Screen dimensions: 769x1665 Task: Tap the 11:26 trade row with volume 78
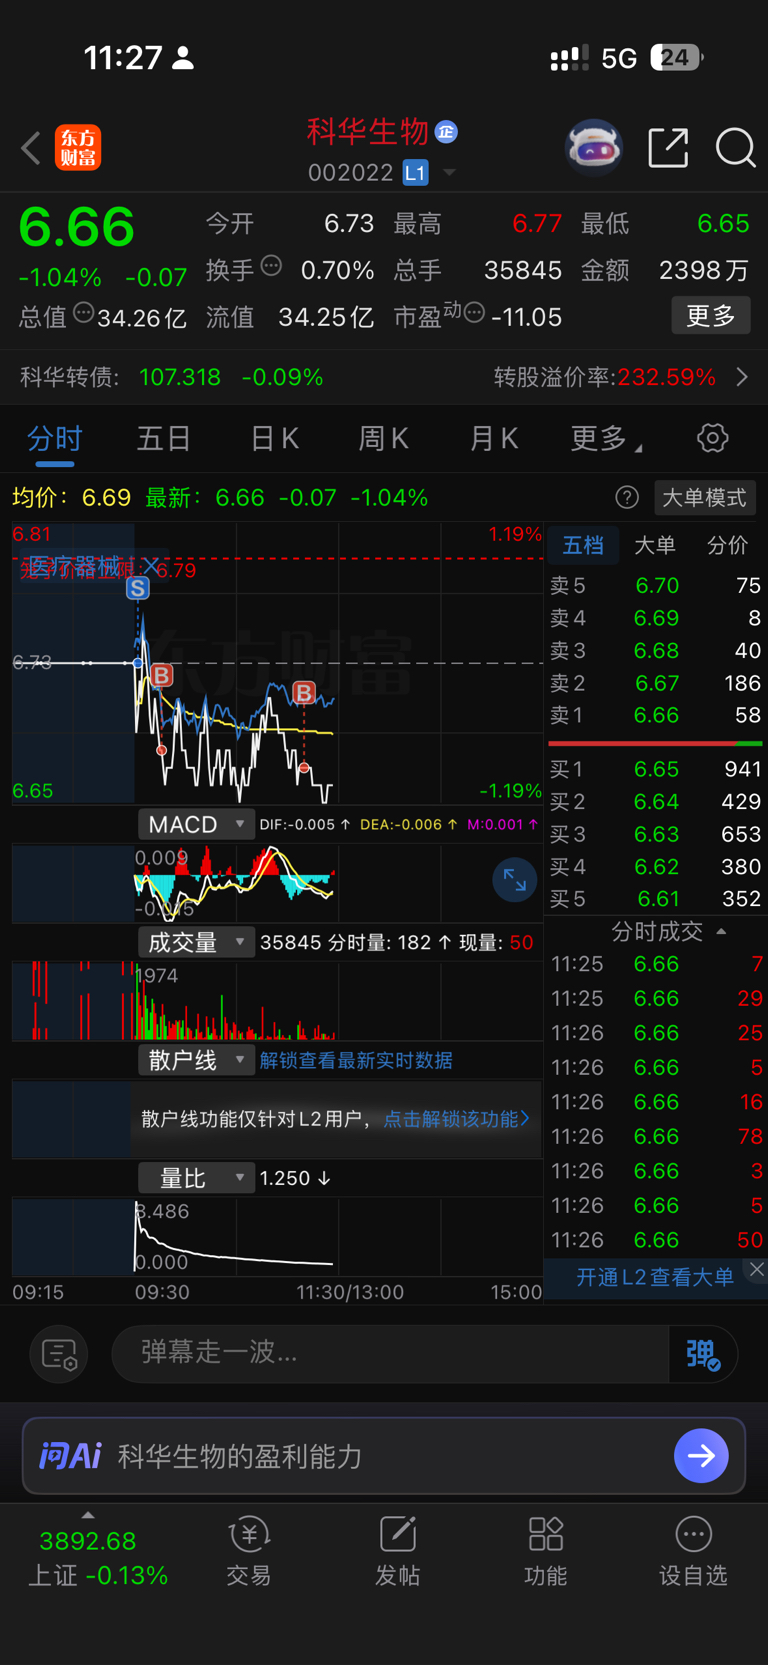click(x=656, y=1136)
